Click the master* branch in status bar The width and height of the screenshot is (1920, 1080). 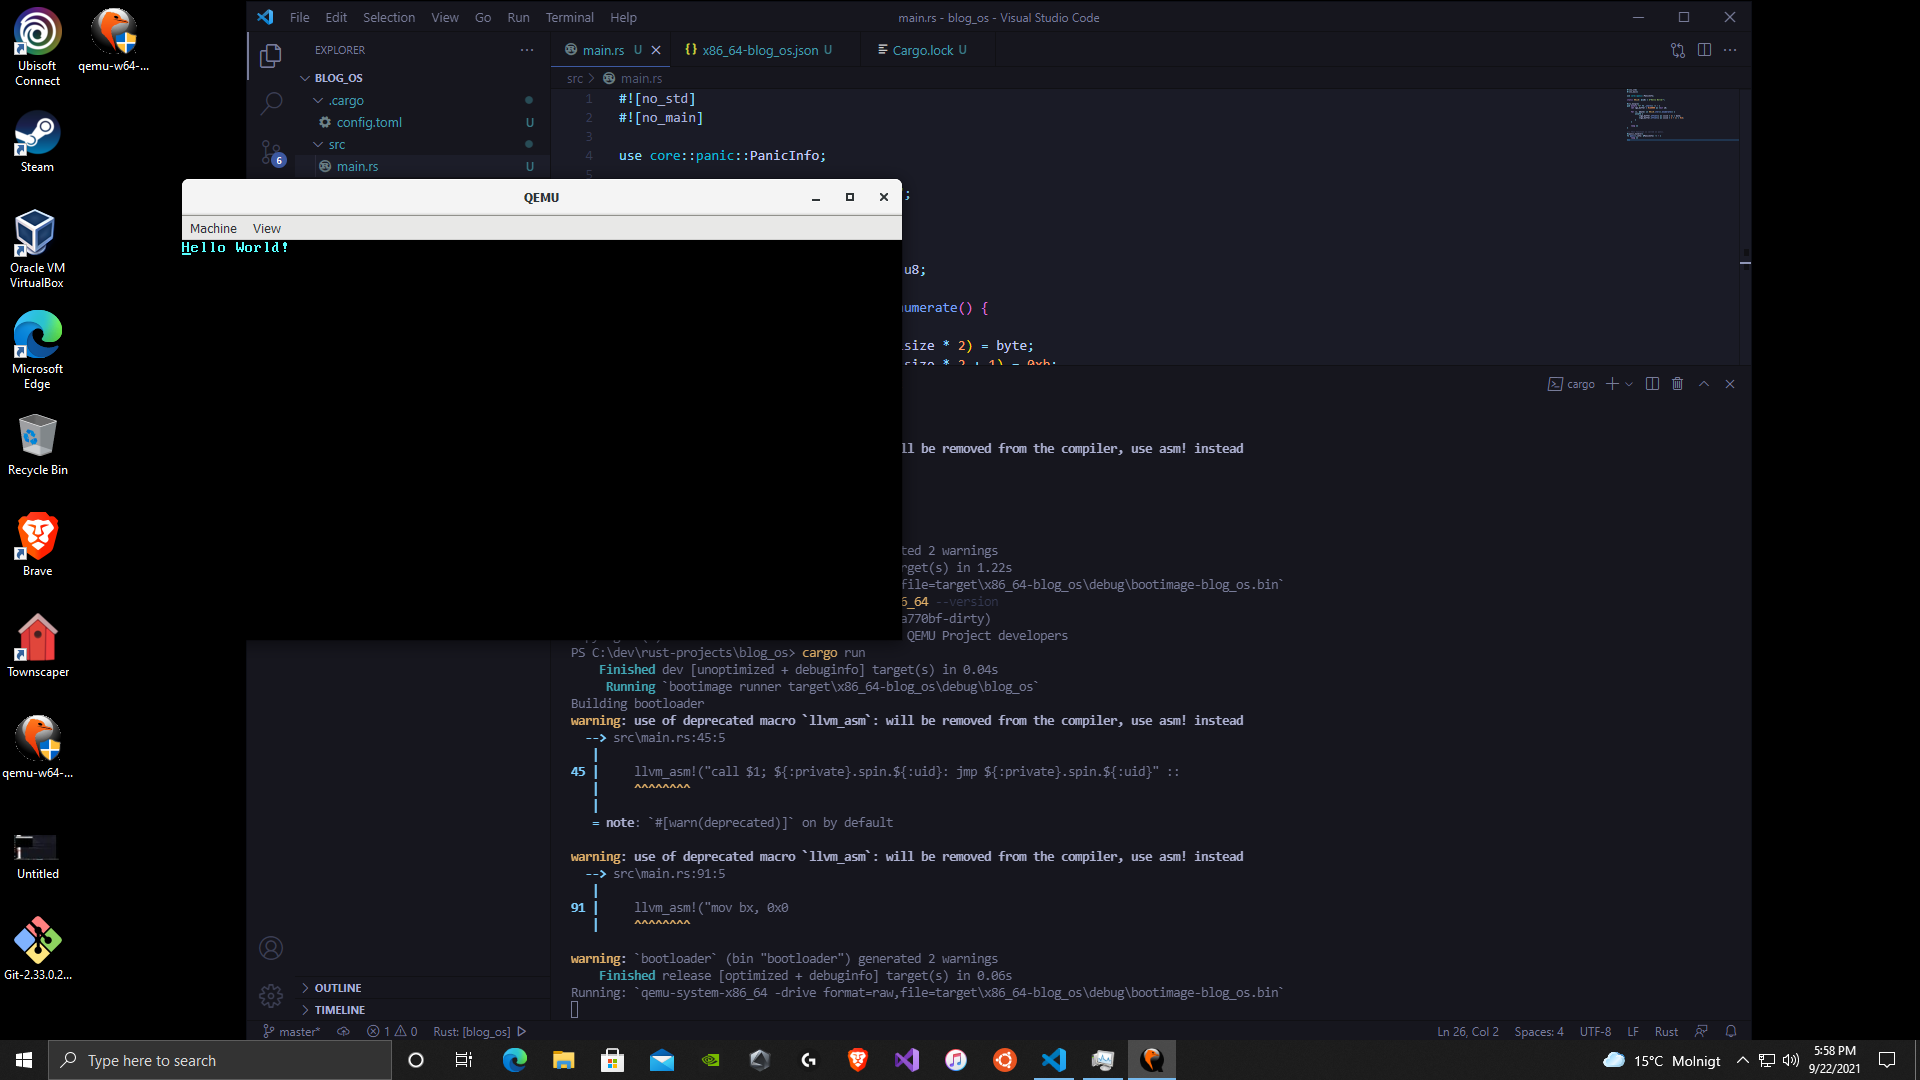[291, 1031]
